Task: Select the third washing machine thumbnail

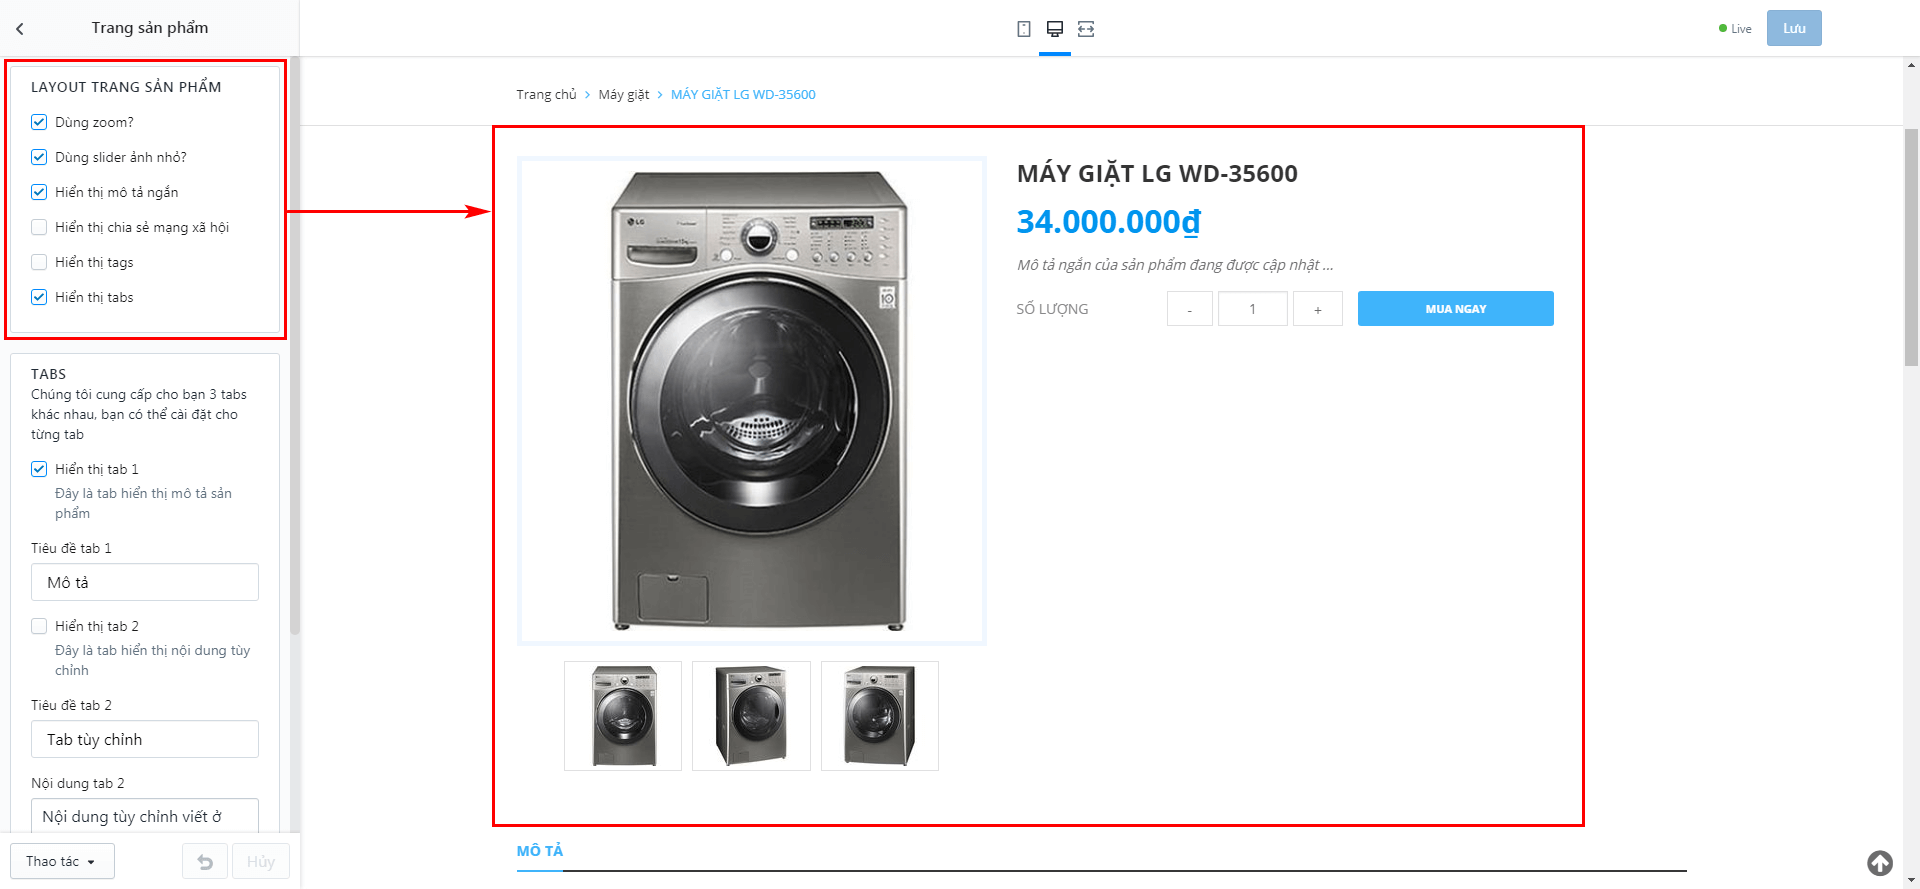Action: [x=880, y=716]
